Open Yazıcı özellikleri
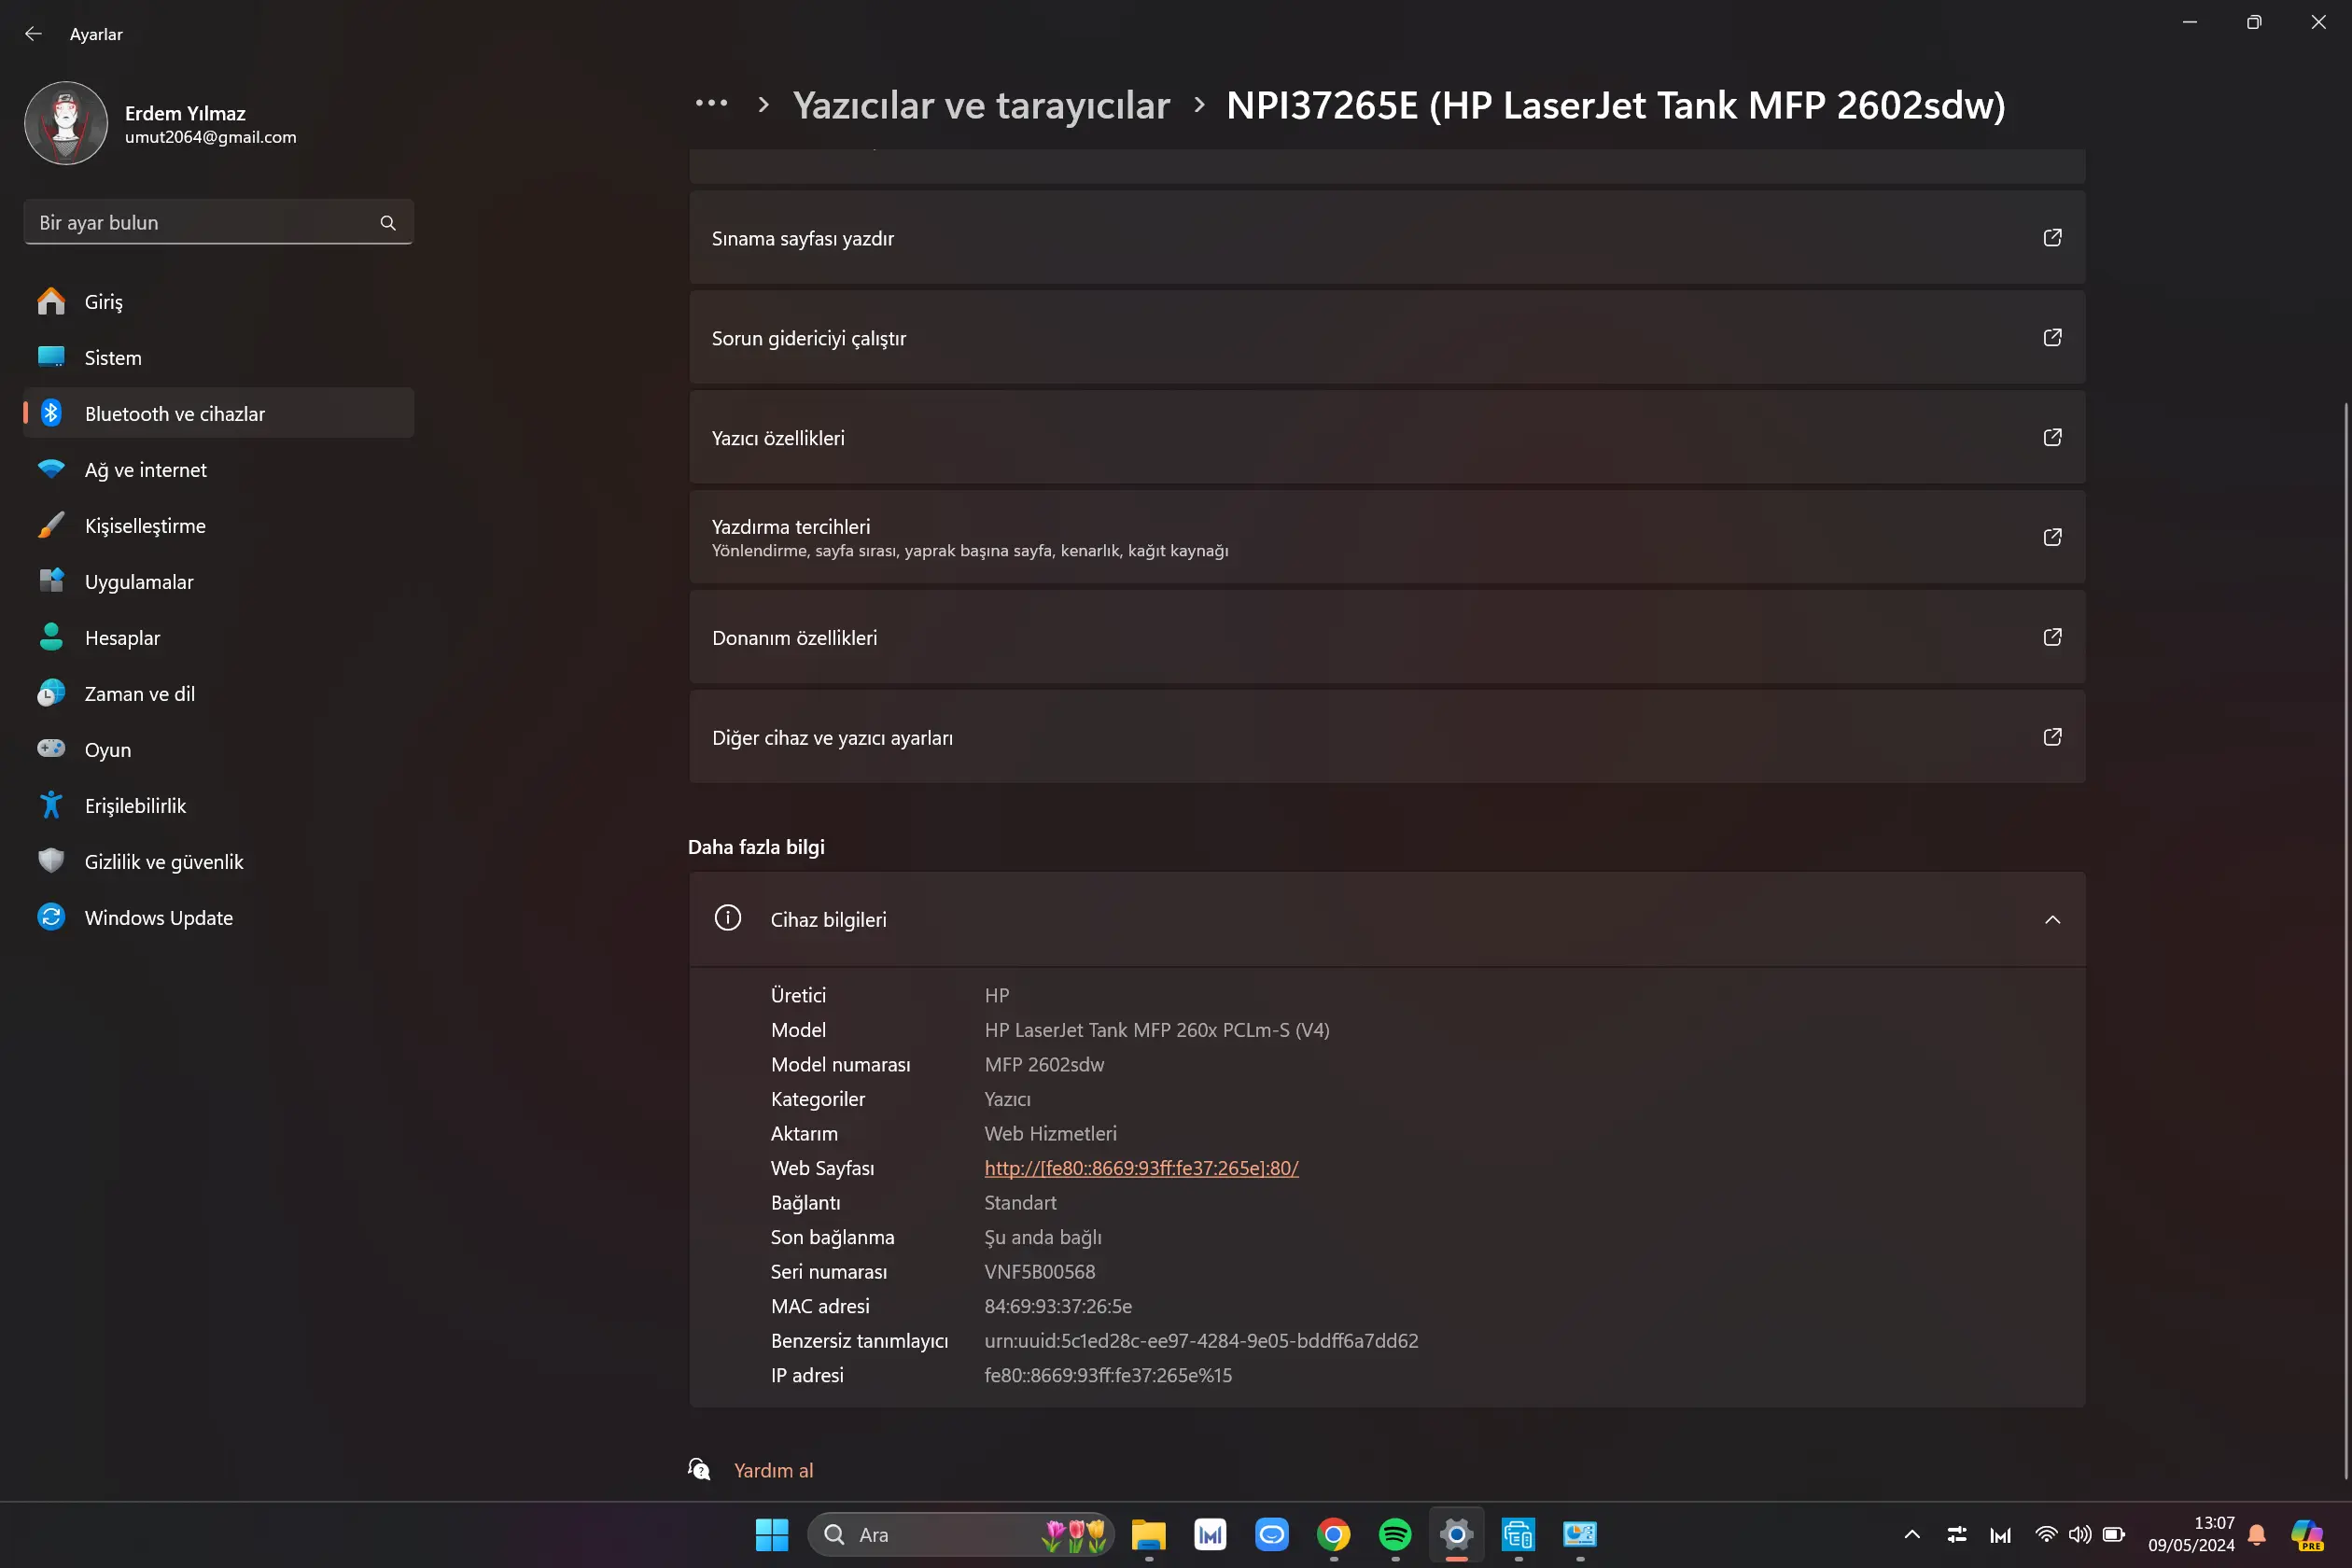 1387,438
